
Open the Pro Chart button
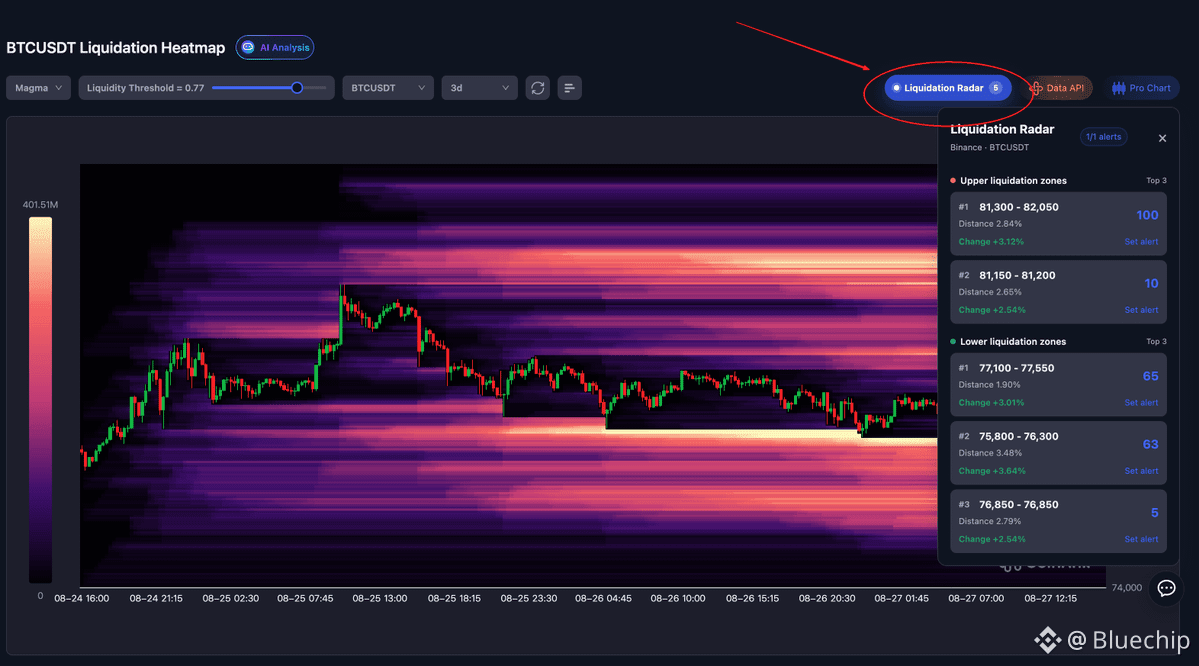tap(1141, 88)
